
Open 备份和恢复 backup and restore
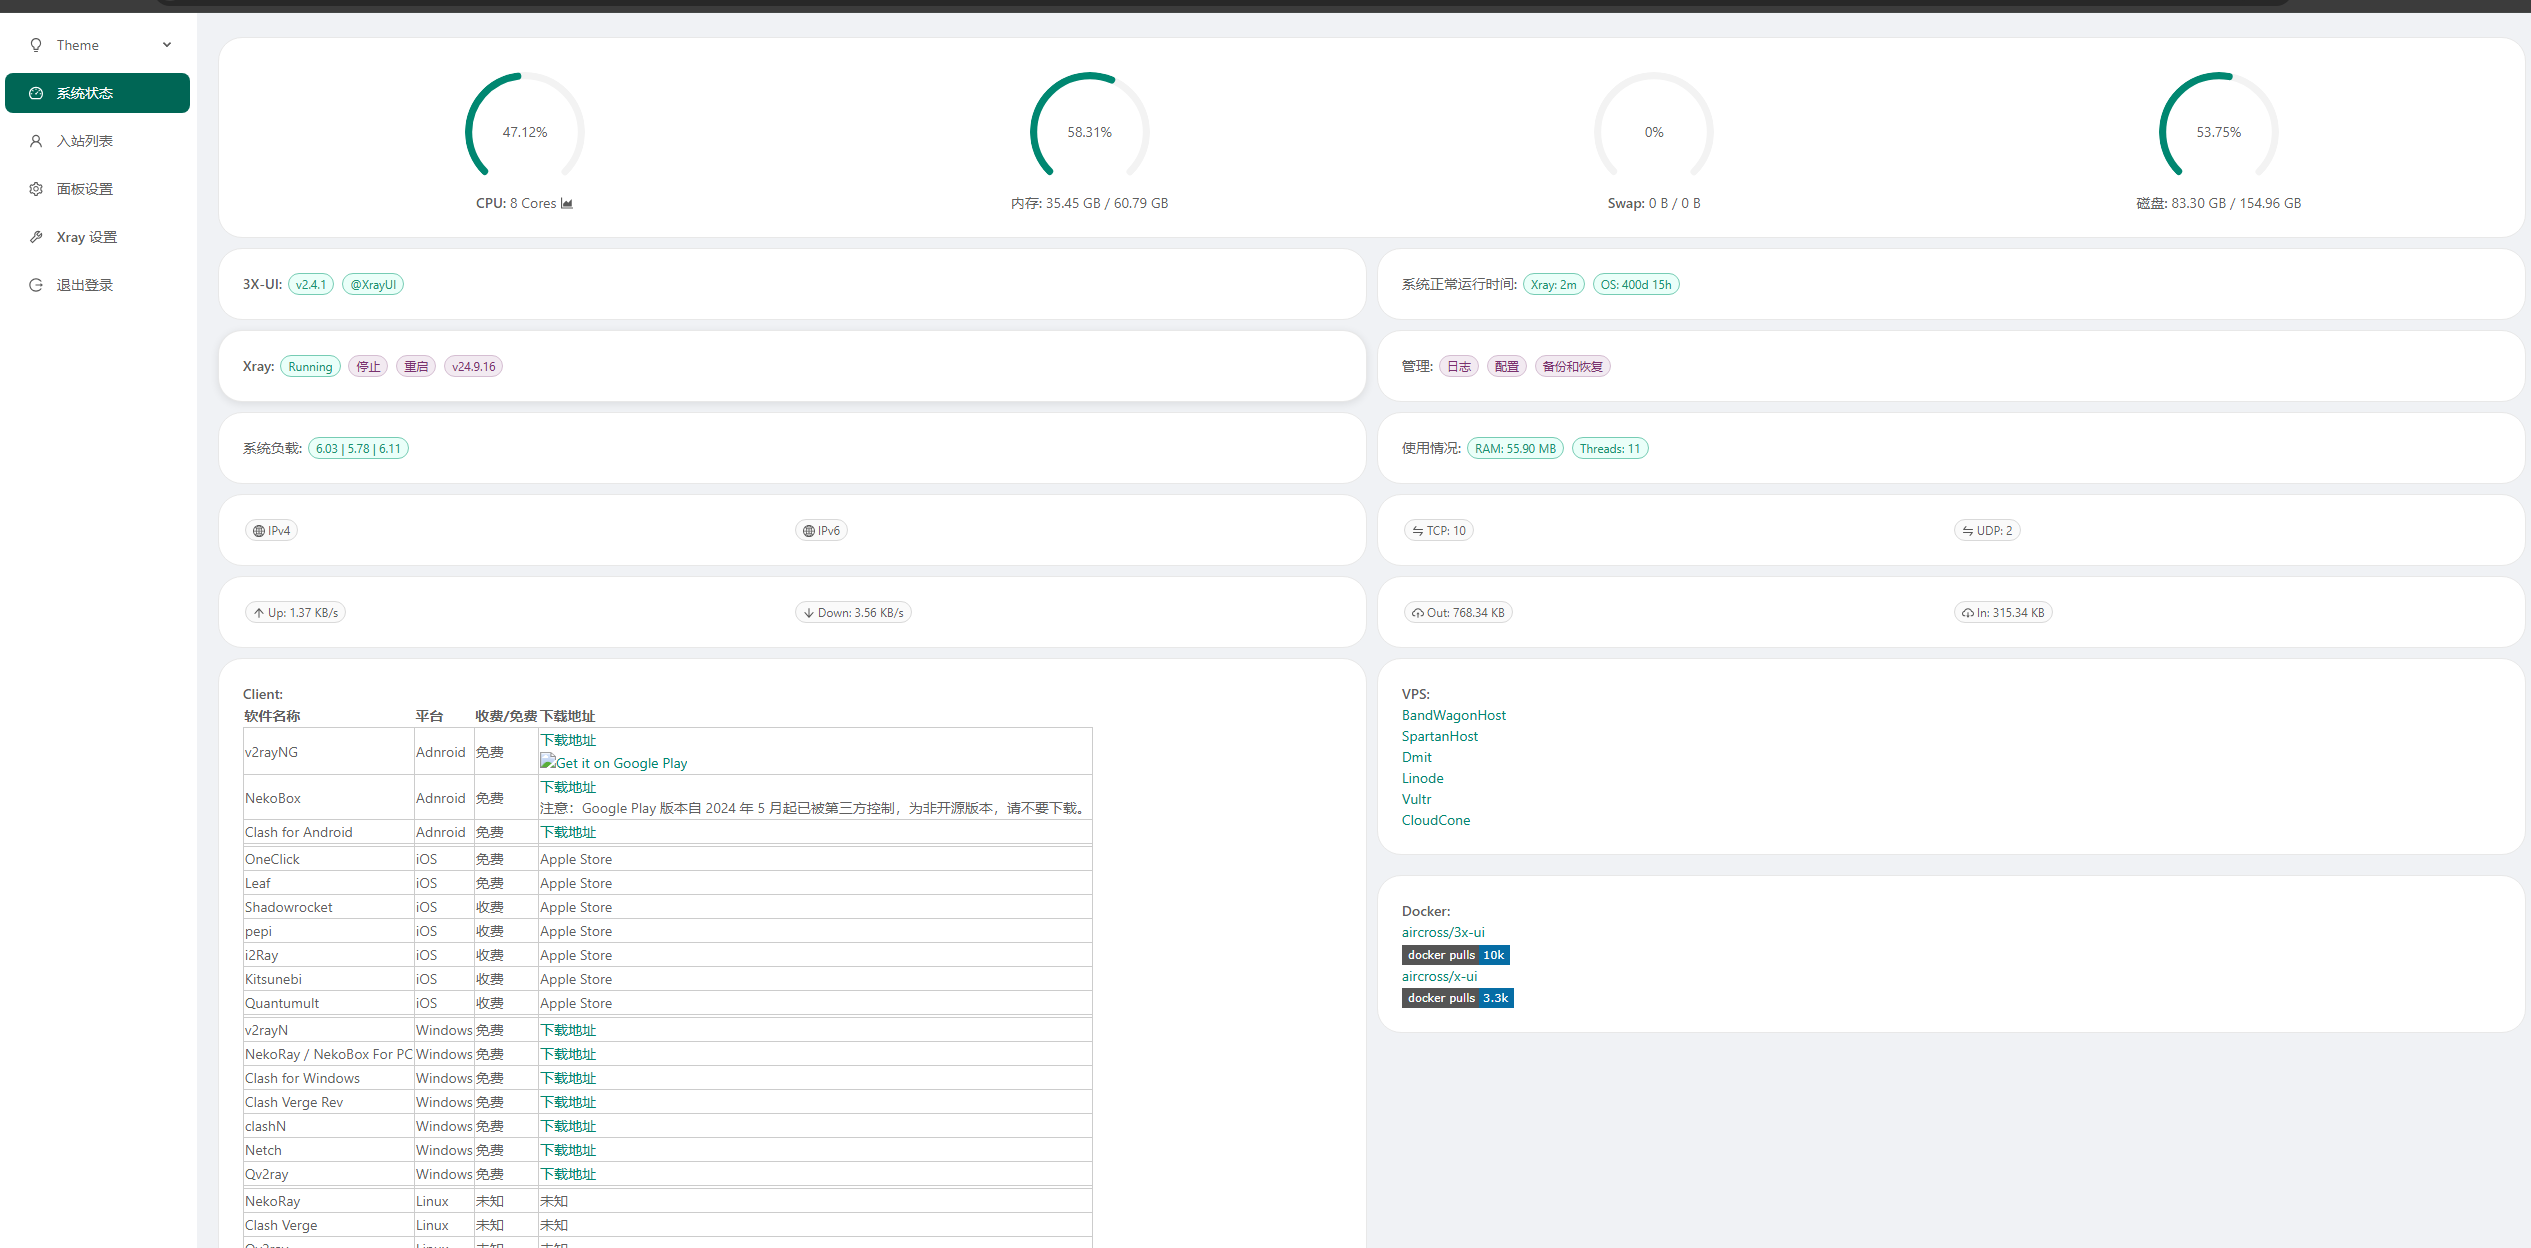coord(1572,367)
